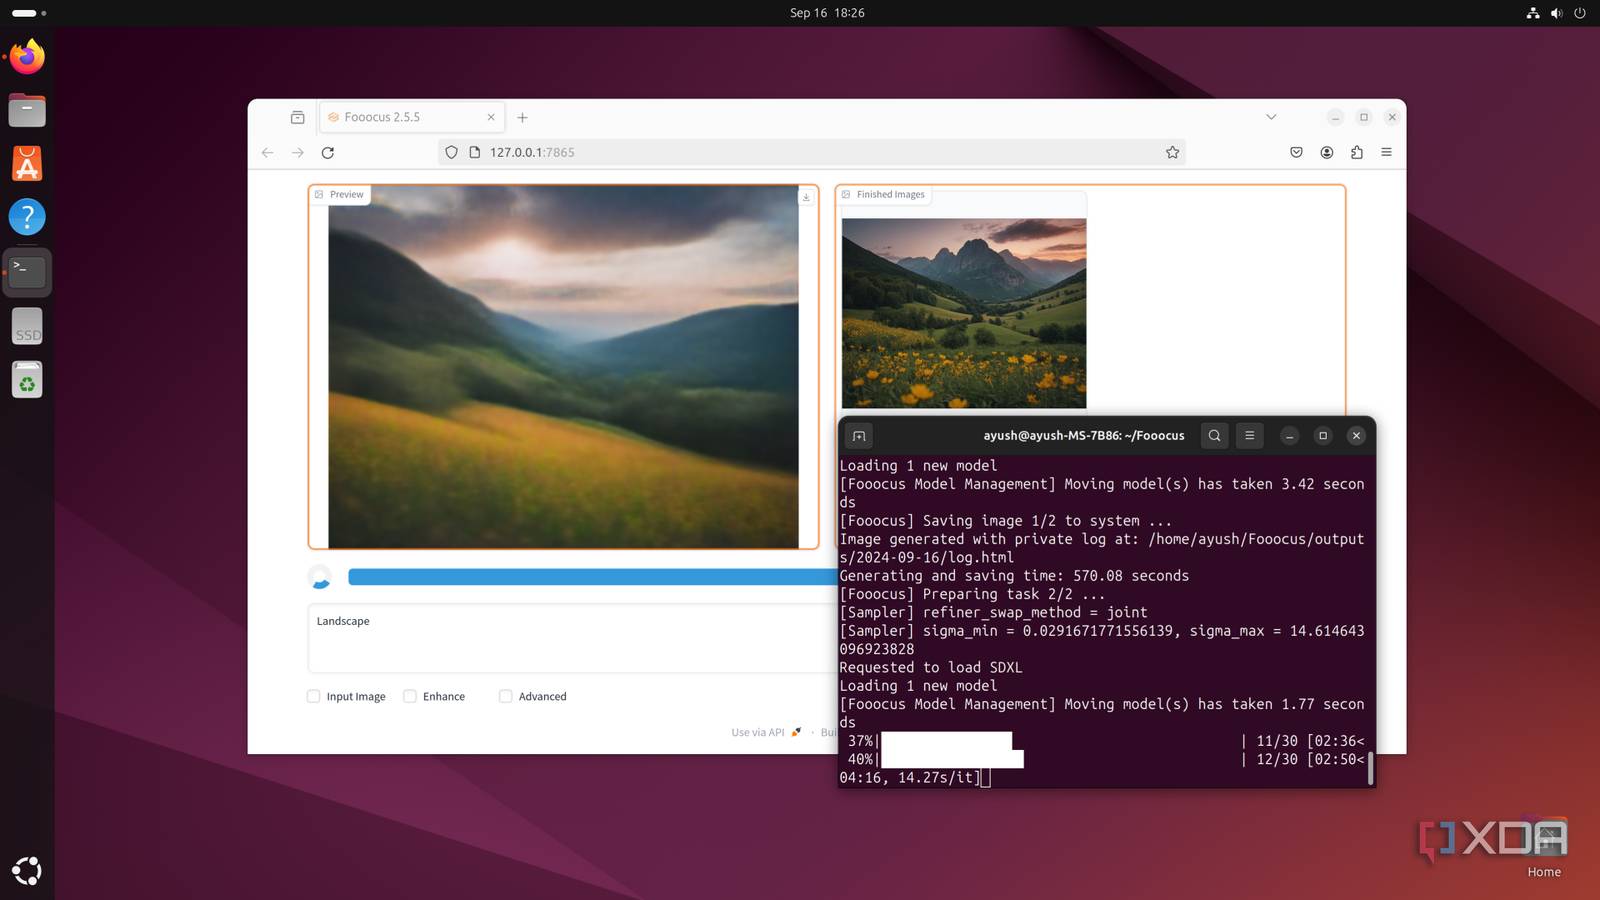
Task: Open a new browser tab
Action: [x=522, y=117]
